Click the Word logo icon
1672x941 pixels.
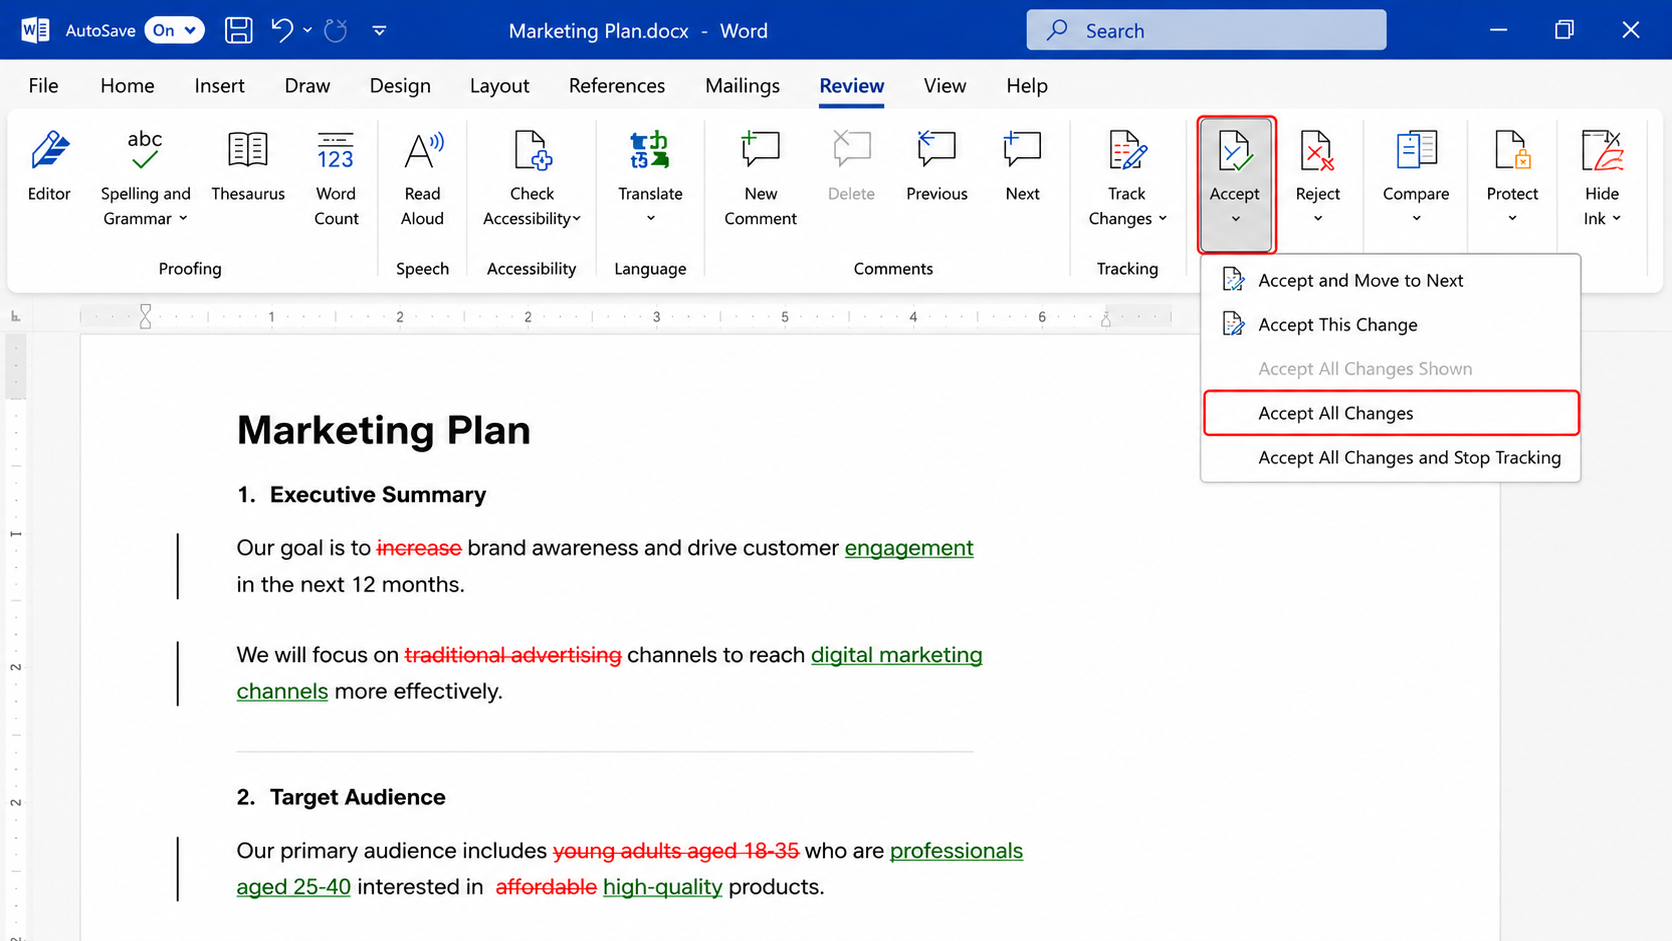click(x=35, y=30)
